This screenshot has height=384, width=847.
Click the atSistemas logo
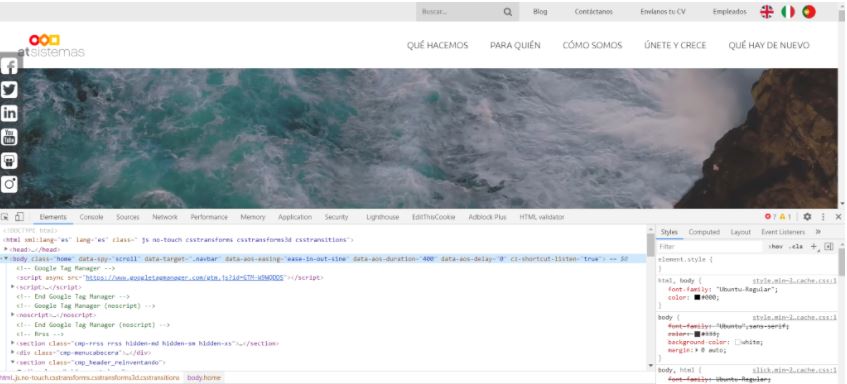pos(51,45)
